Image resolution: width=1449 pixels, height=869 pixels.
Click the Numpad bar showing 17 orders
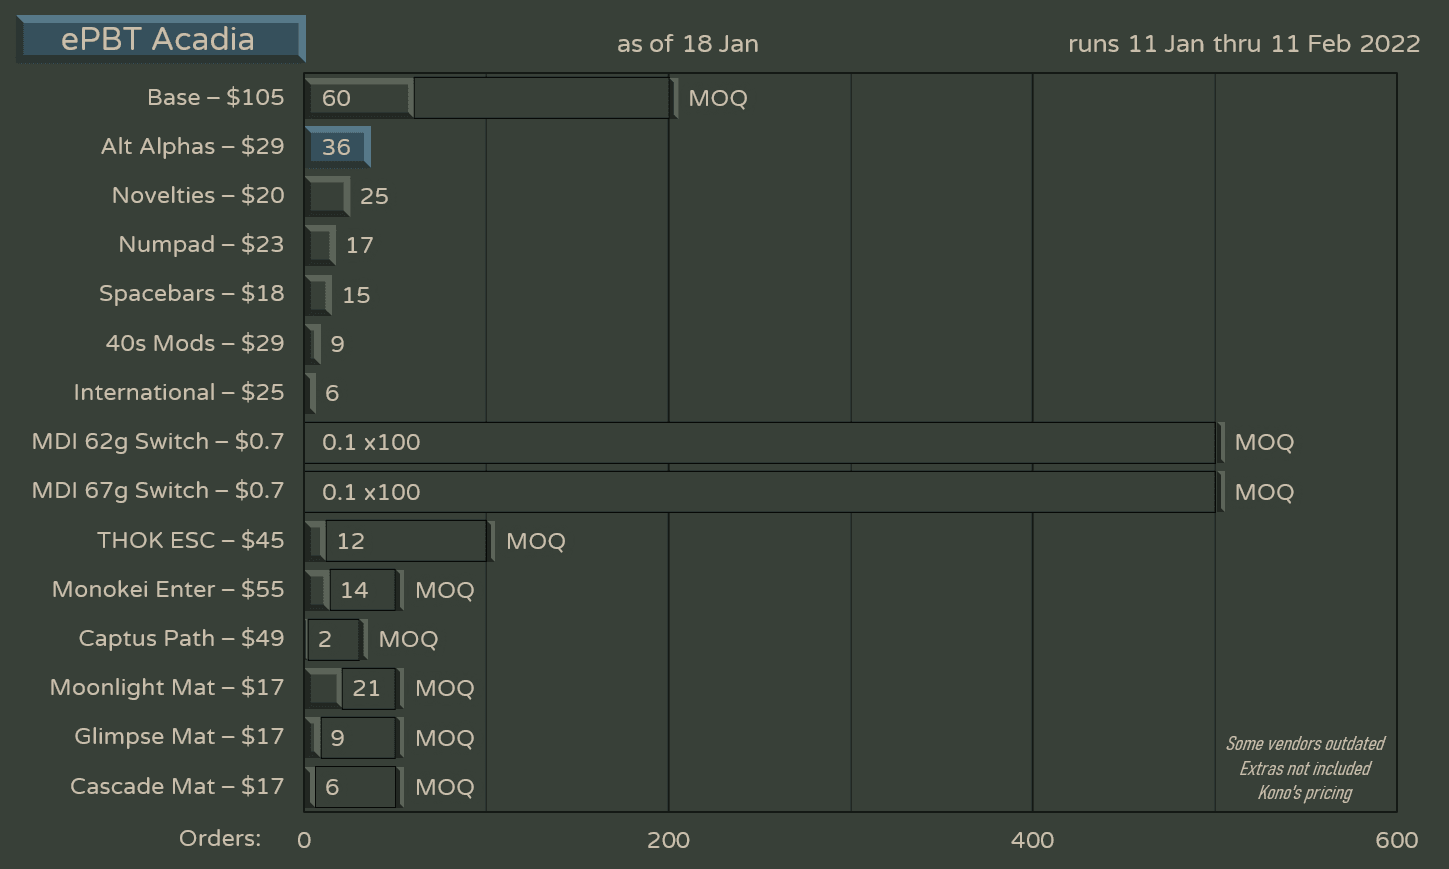click(x=320, y=245)
